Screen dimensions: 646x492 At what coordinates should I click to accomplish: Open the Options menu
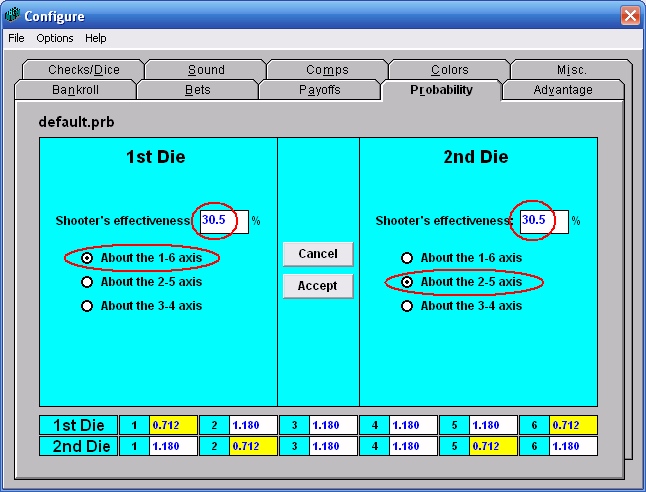55,38
